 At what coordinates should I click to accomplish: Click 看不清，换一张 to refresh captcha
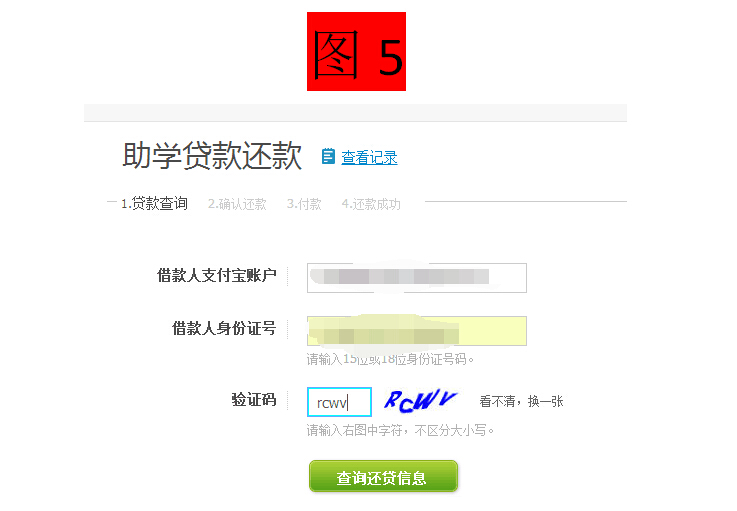[x=521, y=401]
